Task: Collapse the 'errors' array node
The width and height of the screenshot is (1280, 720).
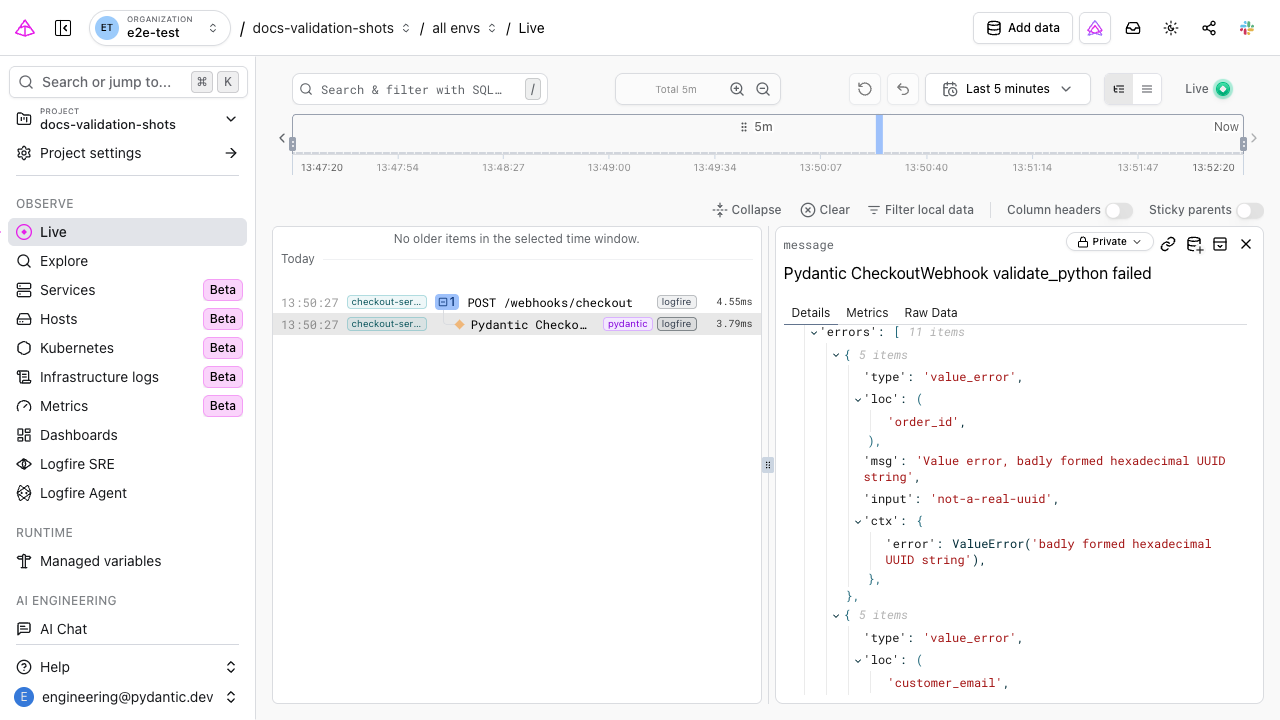Action: pos(814,332)
